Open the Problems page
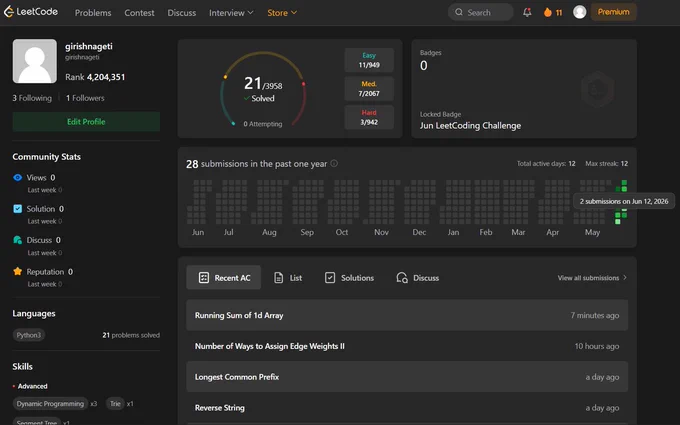Image resolution: width=680 pixels, height=425 pixels. coord(93,13)
